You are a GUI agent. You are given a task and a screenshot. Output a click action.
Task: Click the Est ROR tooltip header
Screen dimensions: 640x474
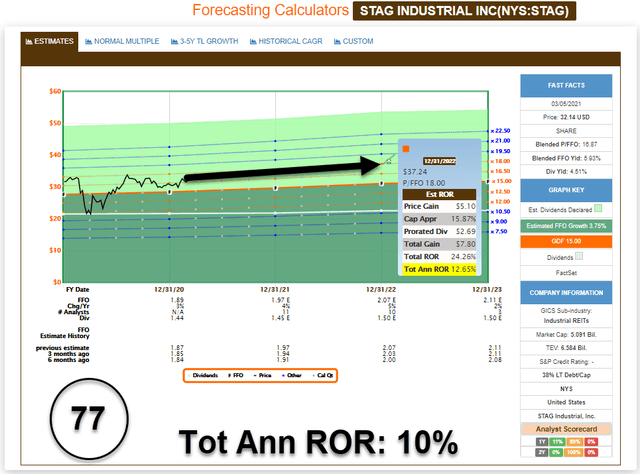[440, 194]
